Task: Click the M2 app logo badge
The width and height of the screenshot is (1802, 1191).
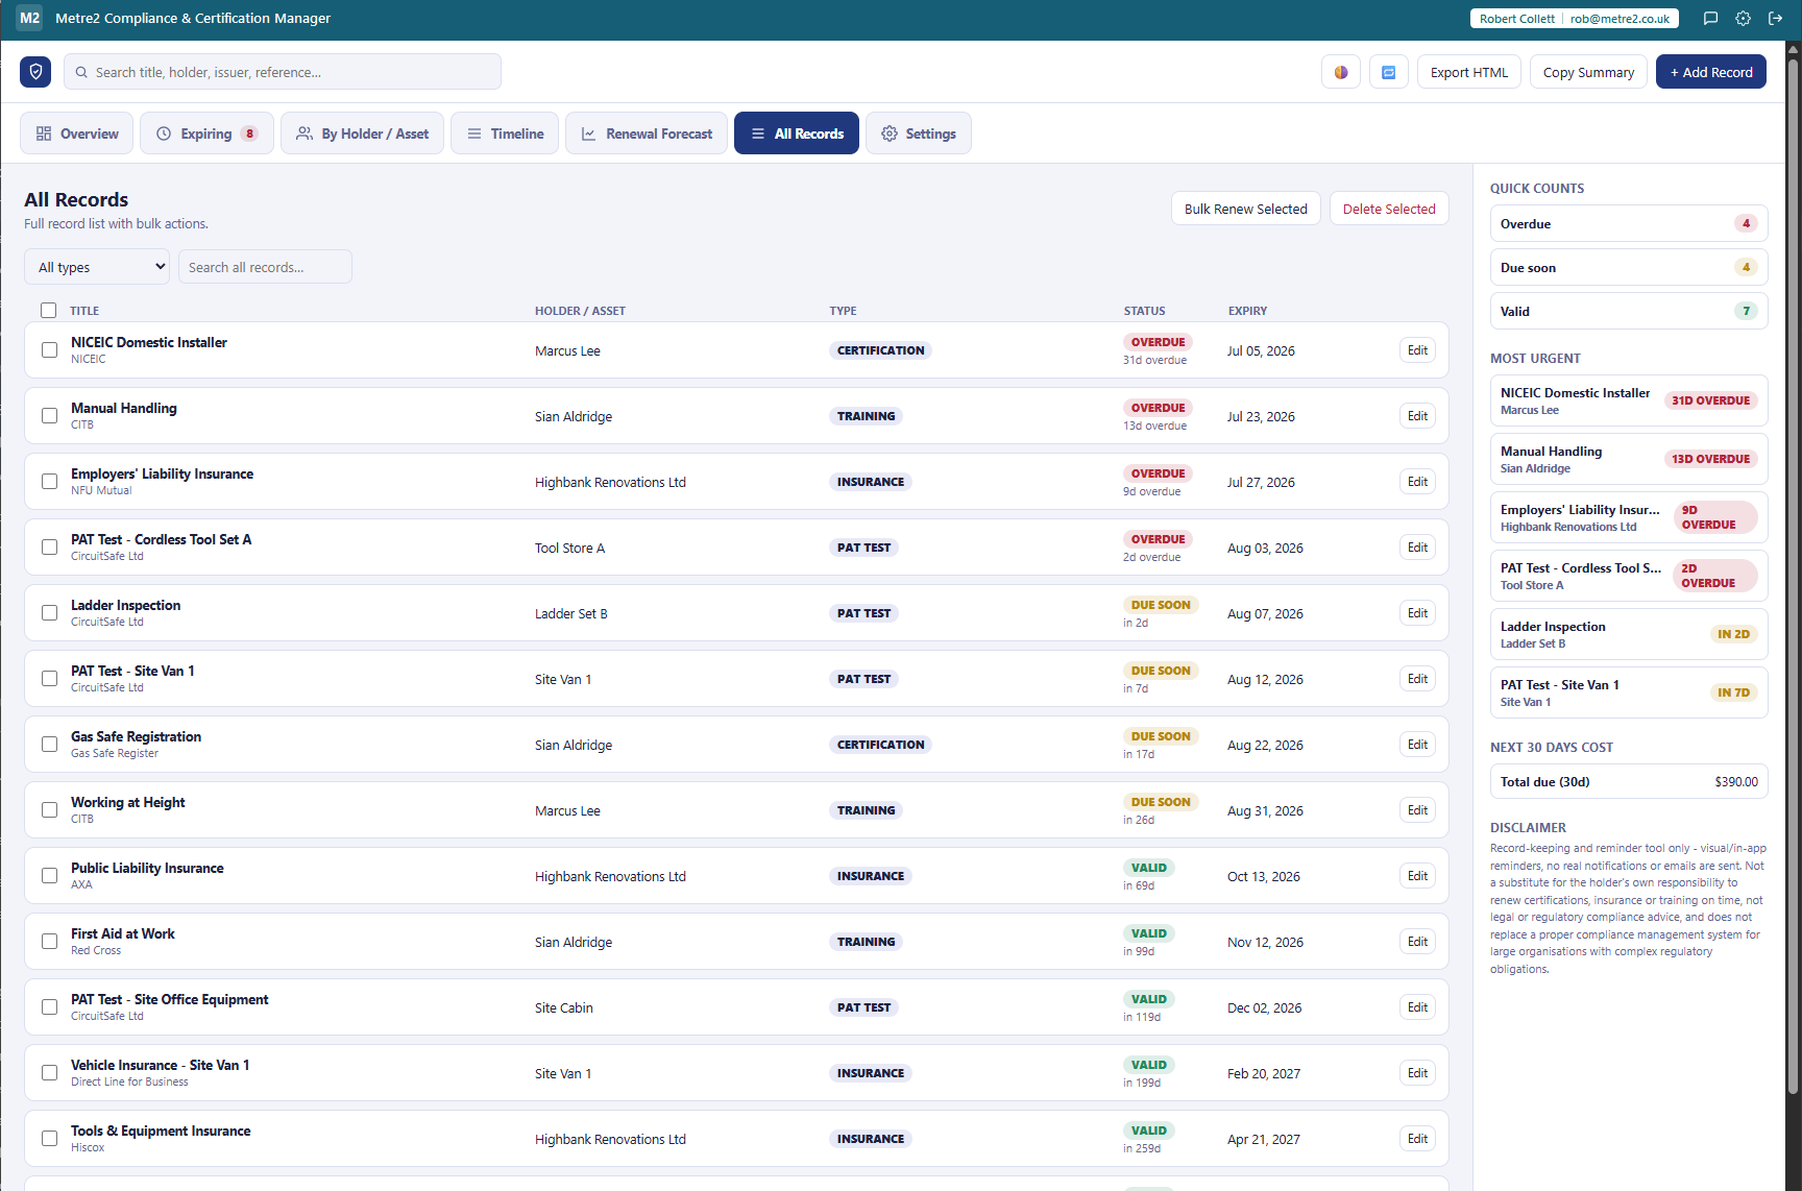Action: pyautogui.click(x=30, y=18)
